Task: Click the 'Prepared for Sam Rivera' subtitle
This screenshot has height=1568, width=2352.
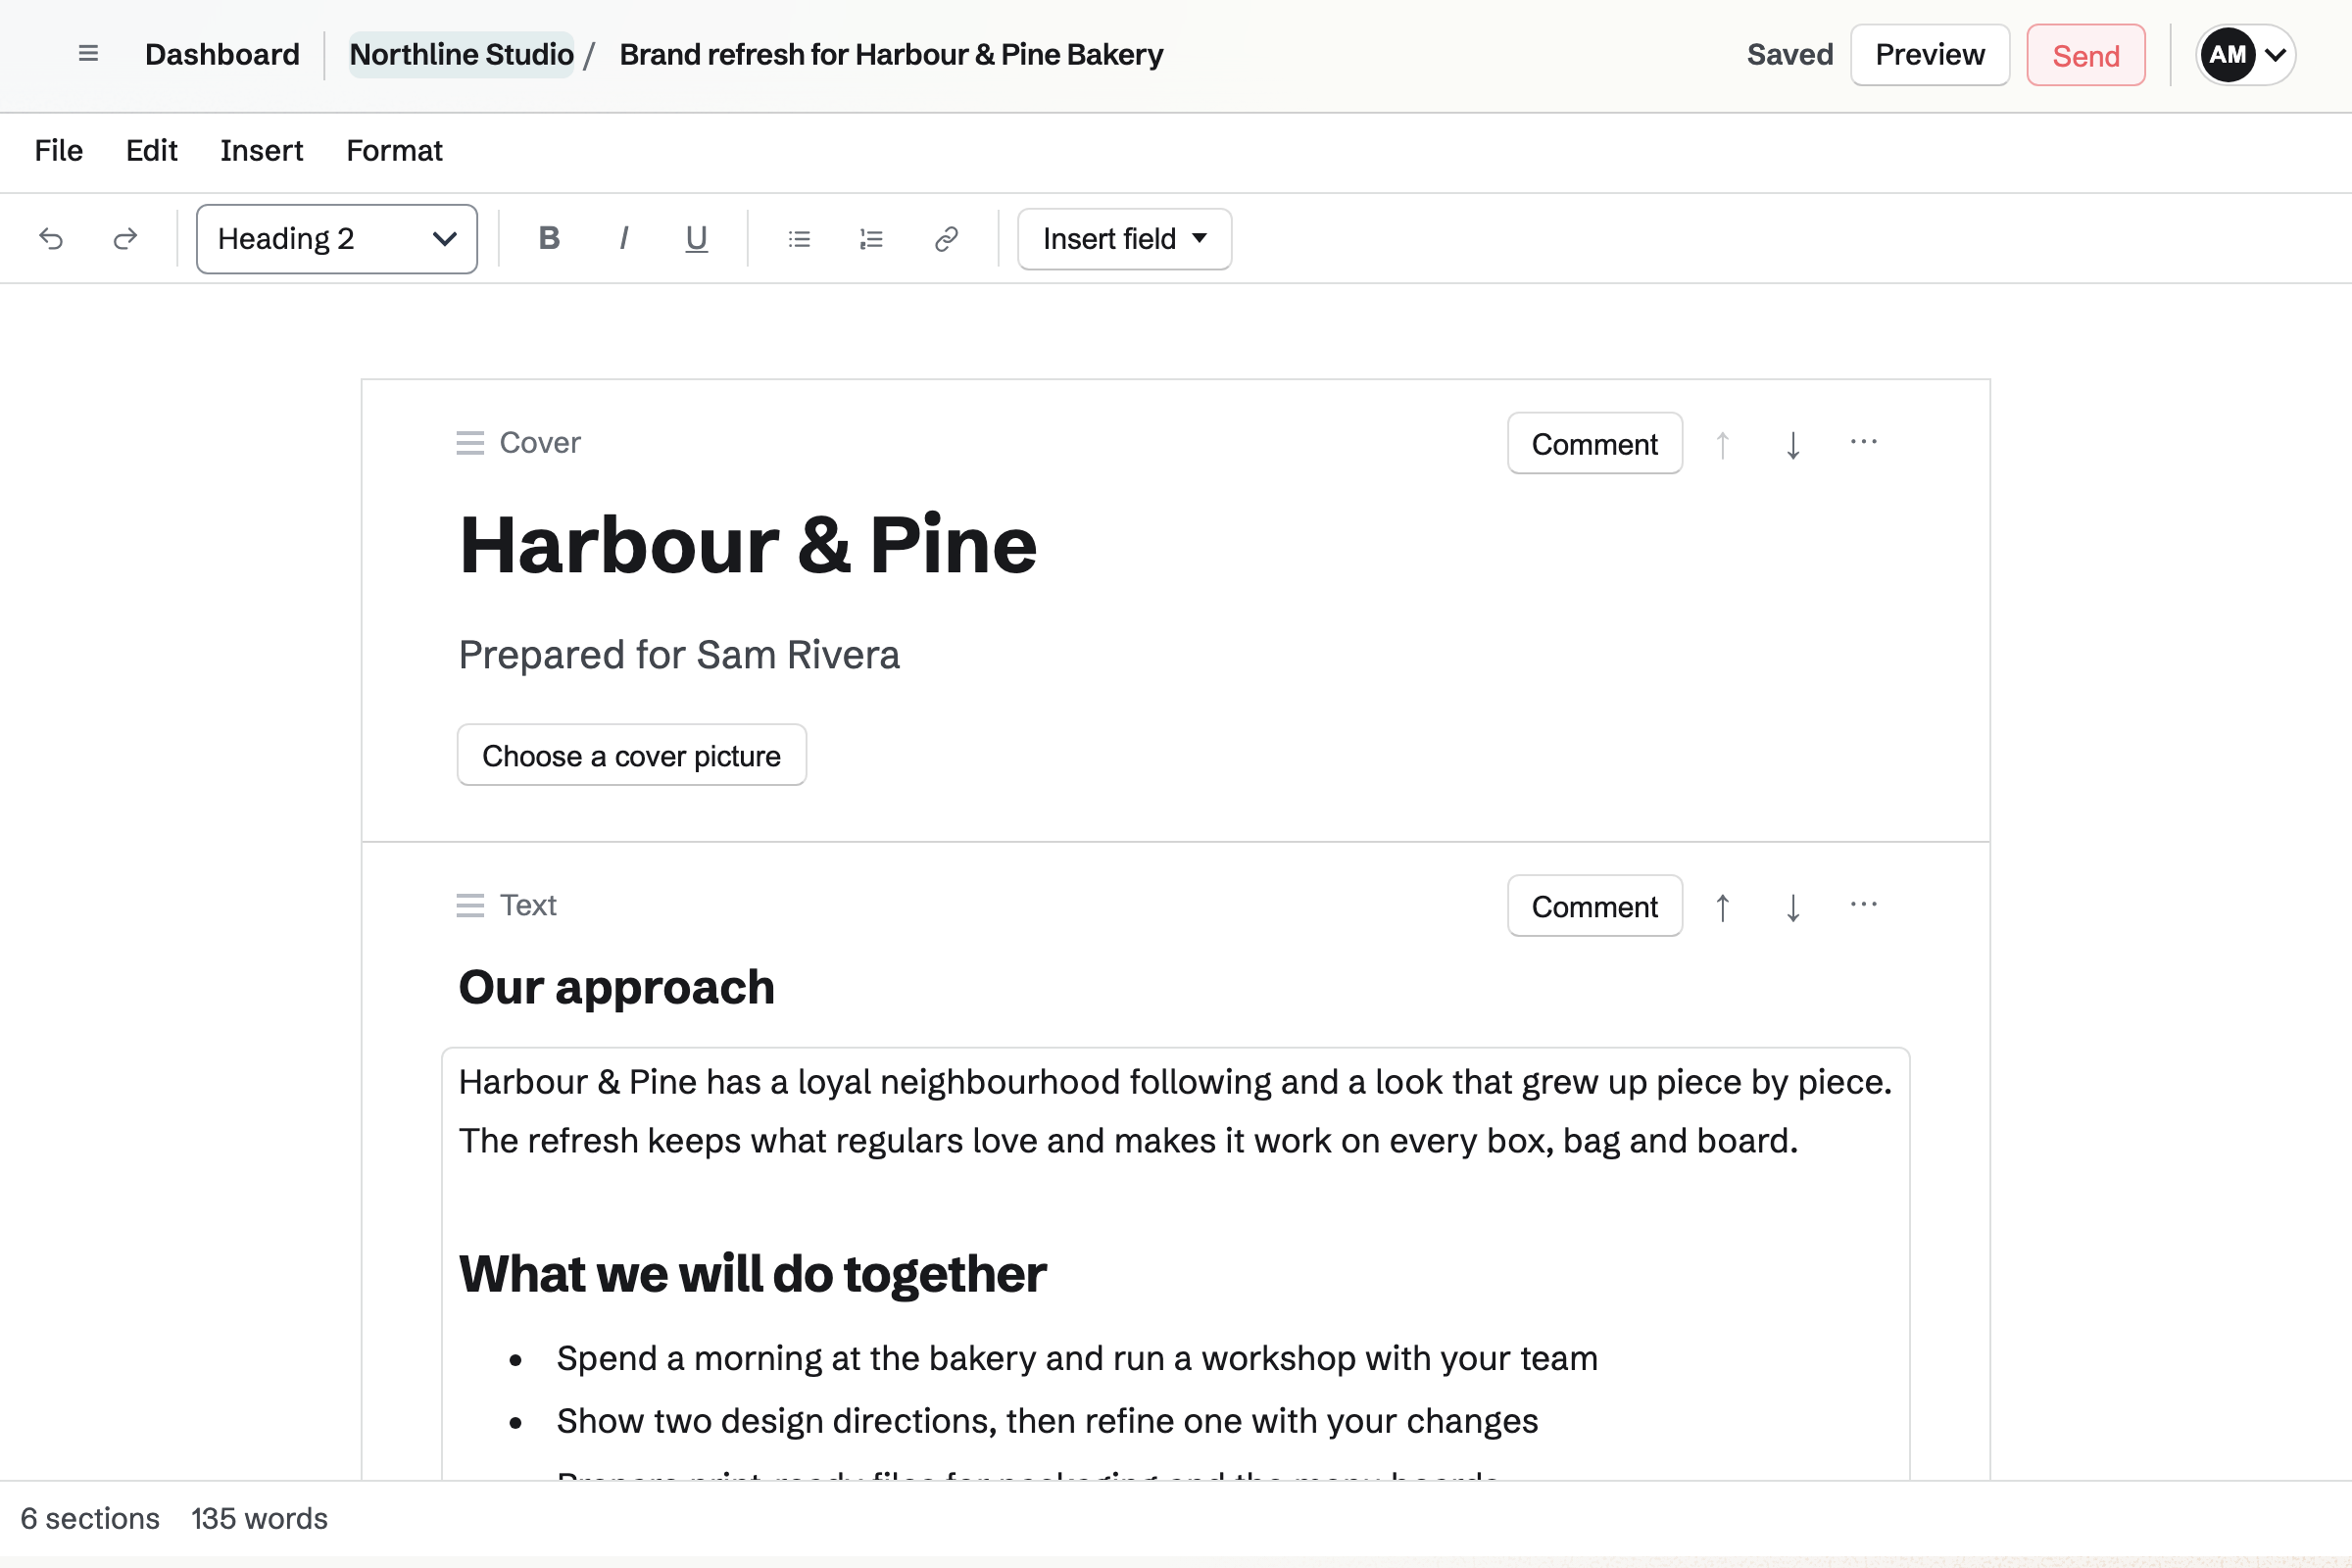Action: (679, 656)
